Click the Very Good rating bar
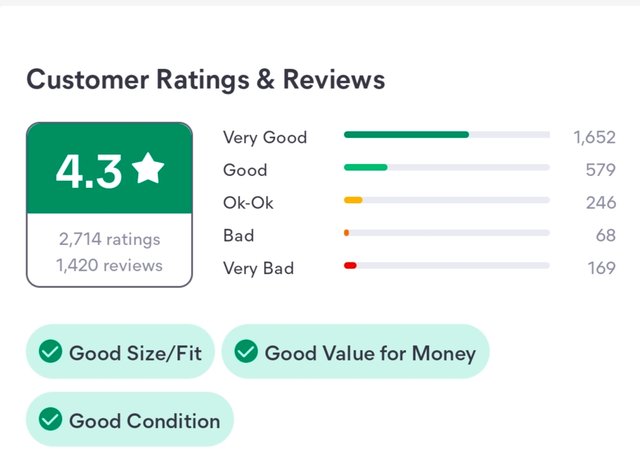The image size is (640, 464). (447, 135)
